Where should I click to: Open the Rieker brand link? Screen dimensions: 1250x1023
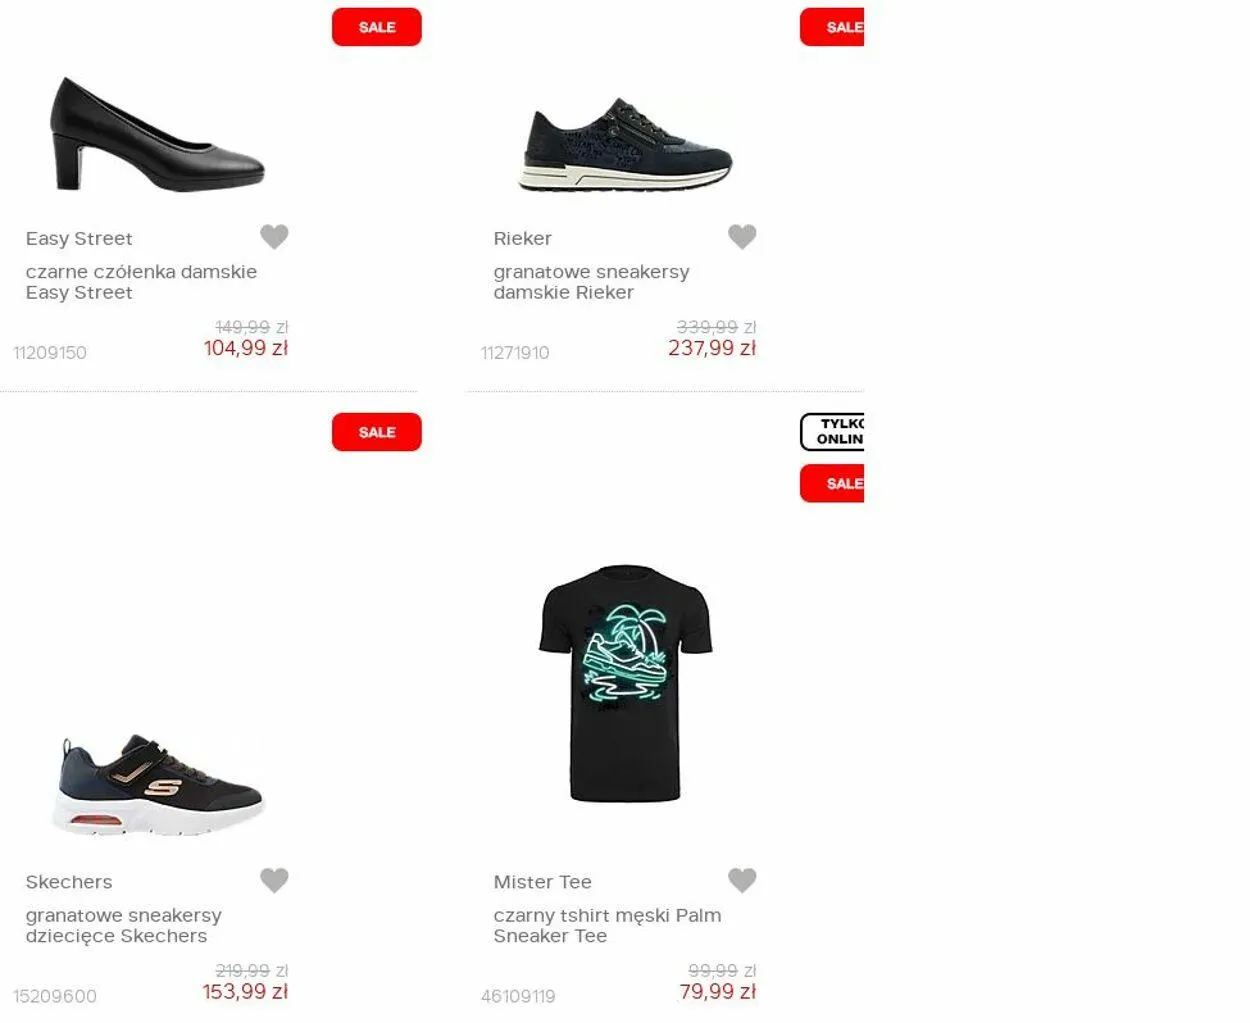[x=522, y=239]
